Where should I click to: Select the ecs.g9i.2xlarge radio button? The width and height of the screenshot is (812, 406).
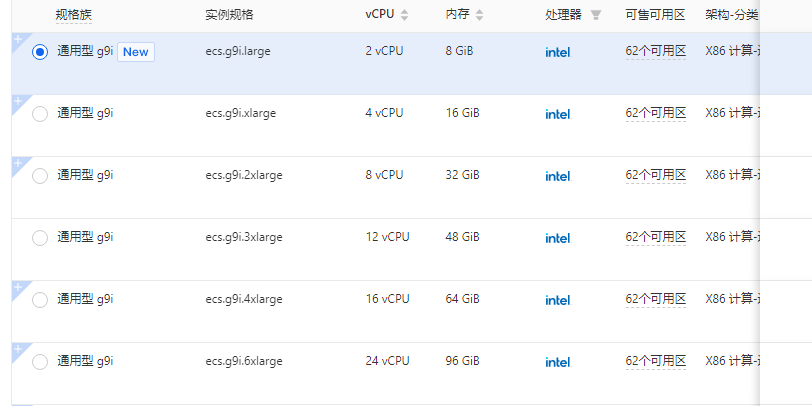(40, 176)
